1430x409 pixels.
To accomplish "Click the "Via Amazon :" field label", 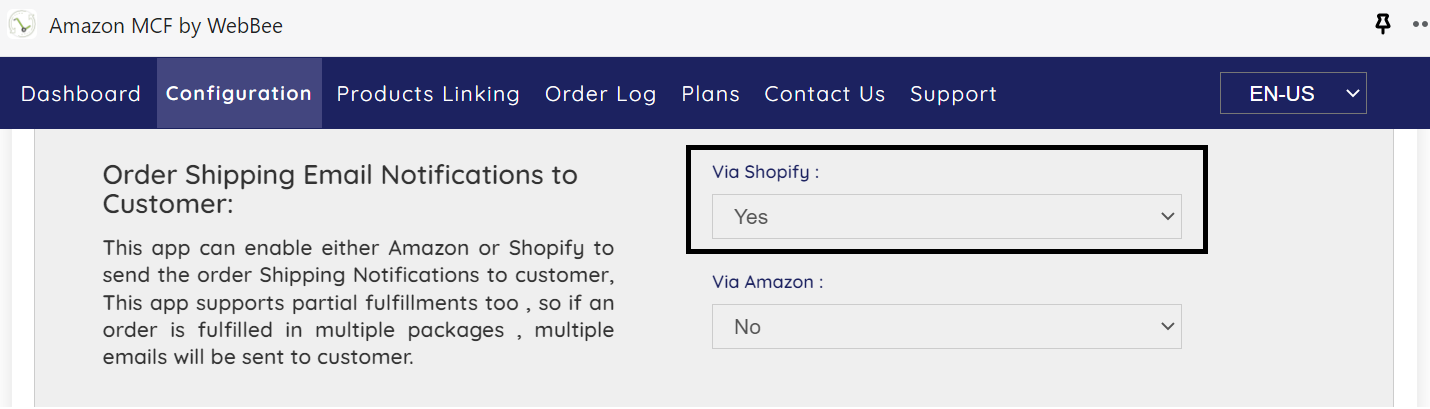I will pyautogui.click(x=767, y=282).
